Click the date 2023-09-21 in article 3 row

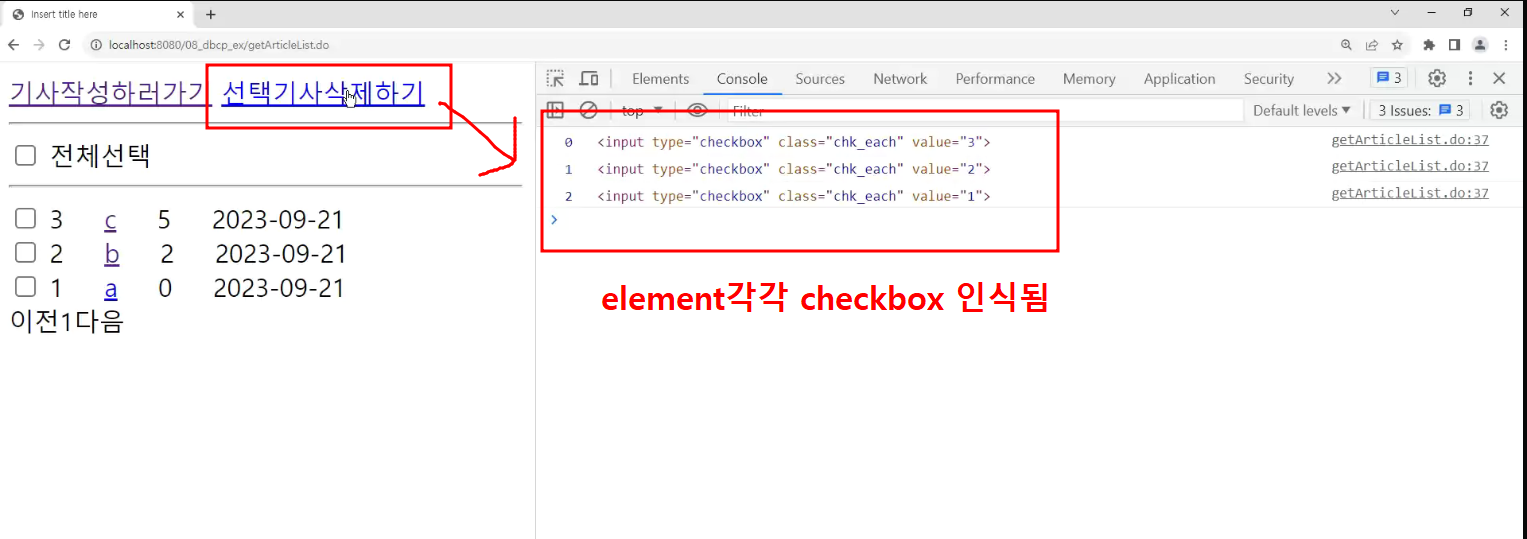point(278,220)
